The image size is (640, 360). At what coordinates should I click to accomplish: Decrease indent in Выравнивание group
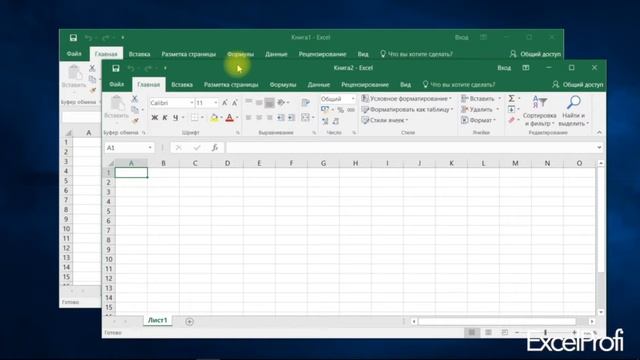click(280, 118)
